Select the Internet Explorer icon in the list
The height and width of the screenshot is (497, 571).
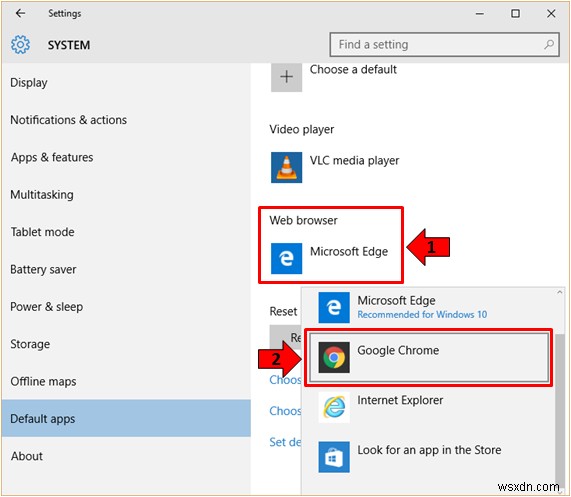pyautogui.click(x=334, y=407)
